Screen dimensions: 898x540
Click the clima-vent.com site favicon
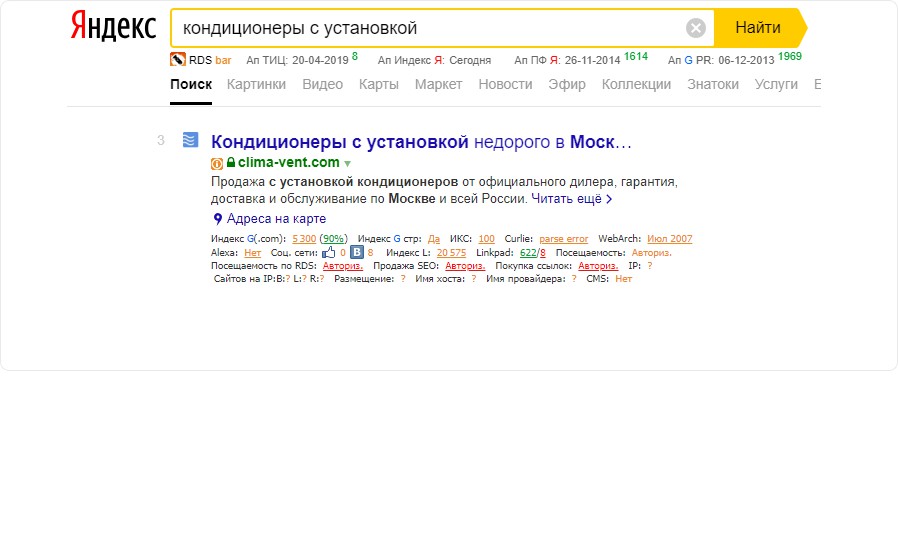[190, 140]
